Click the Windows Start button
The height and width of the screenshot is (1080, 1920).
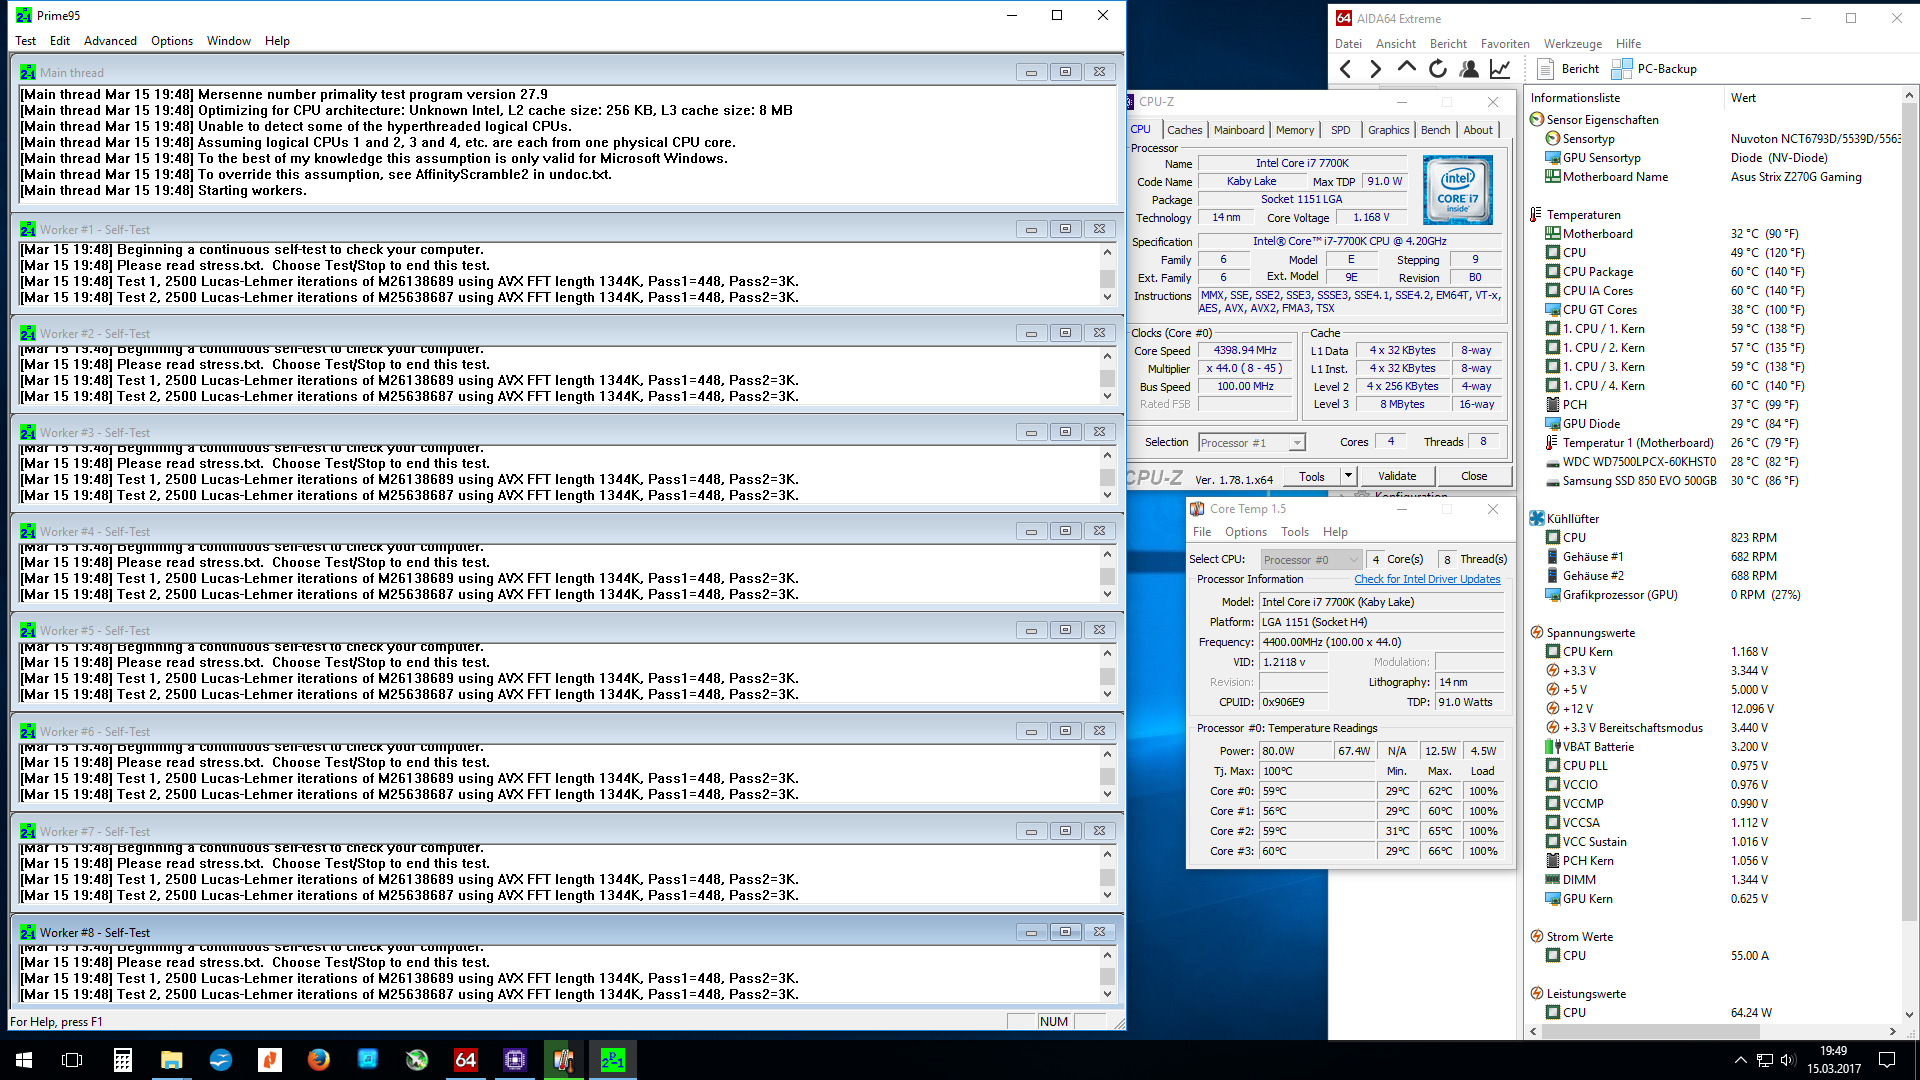tap(24, 1059)
